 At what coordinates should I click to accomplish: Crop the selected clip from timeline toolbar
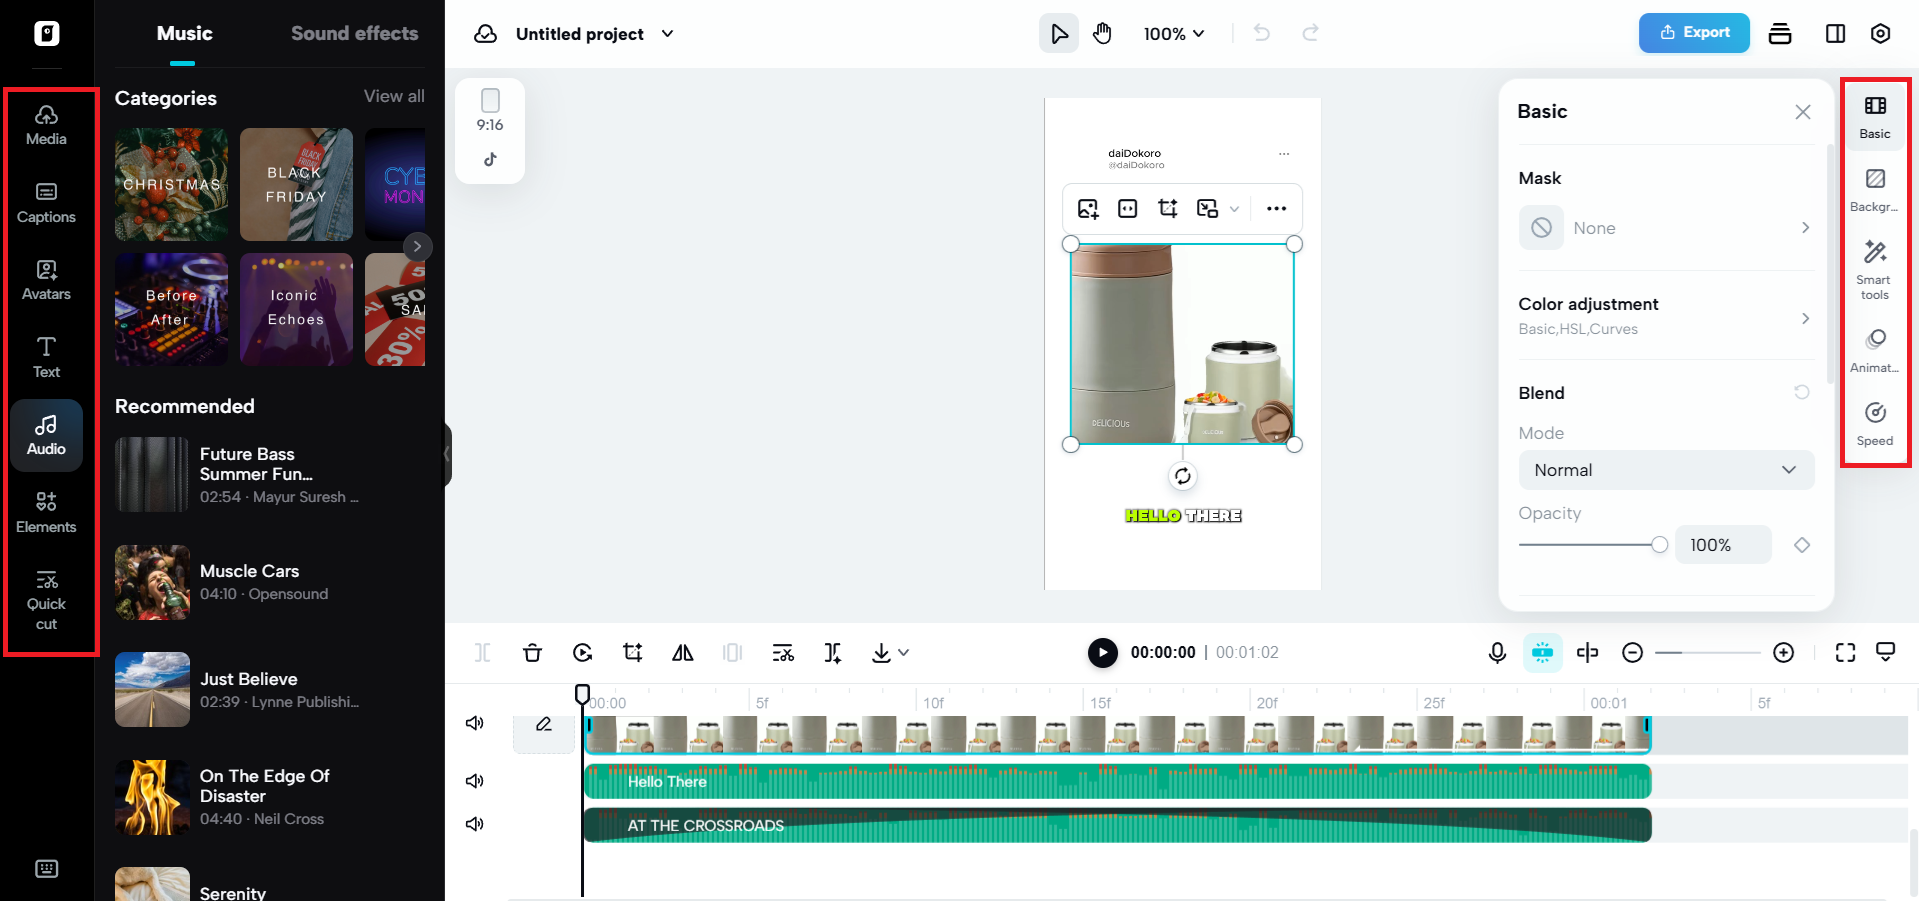[x=632, y=653]
